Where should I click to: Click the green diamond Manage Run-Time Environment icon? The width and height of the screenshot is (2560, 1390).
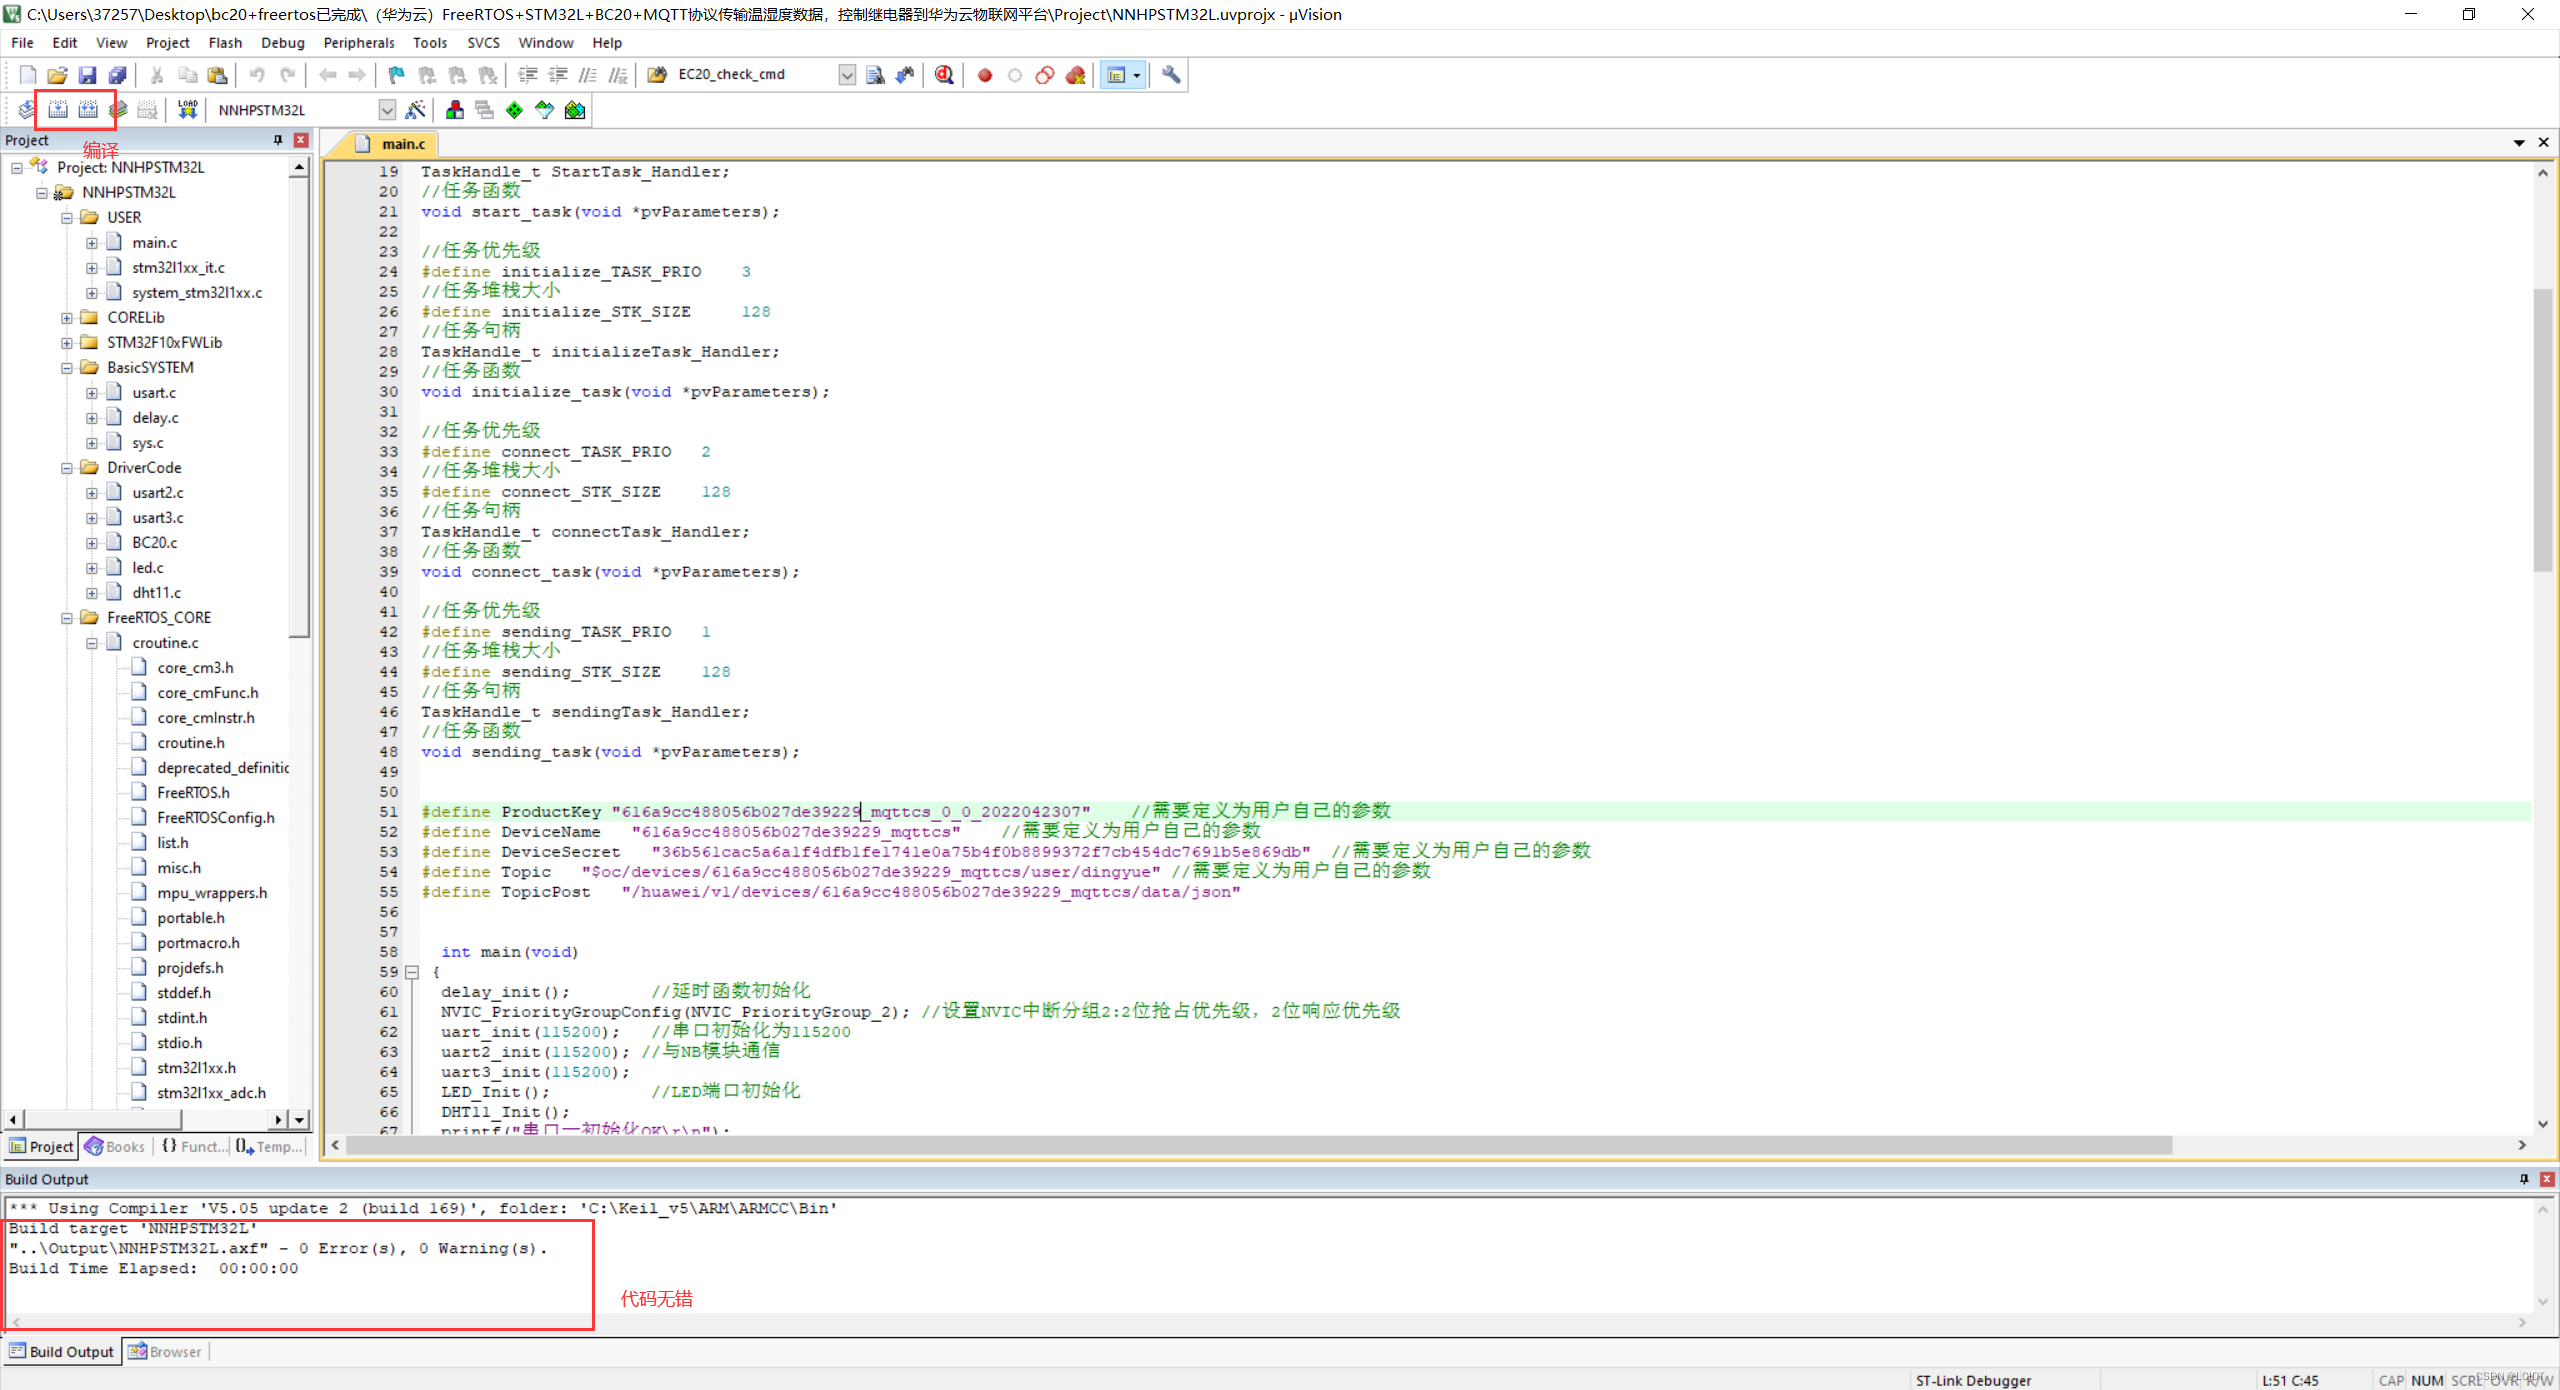pos(514,110)
